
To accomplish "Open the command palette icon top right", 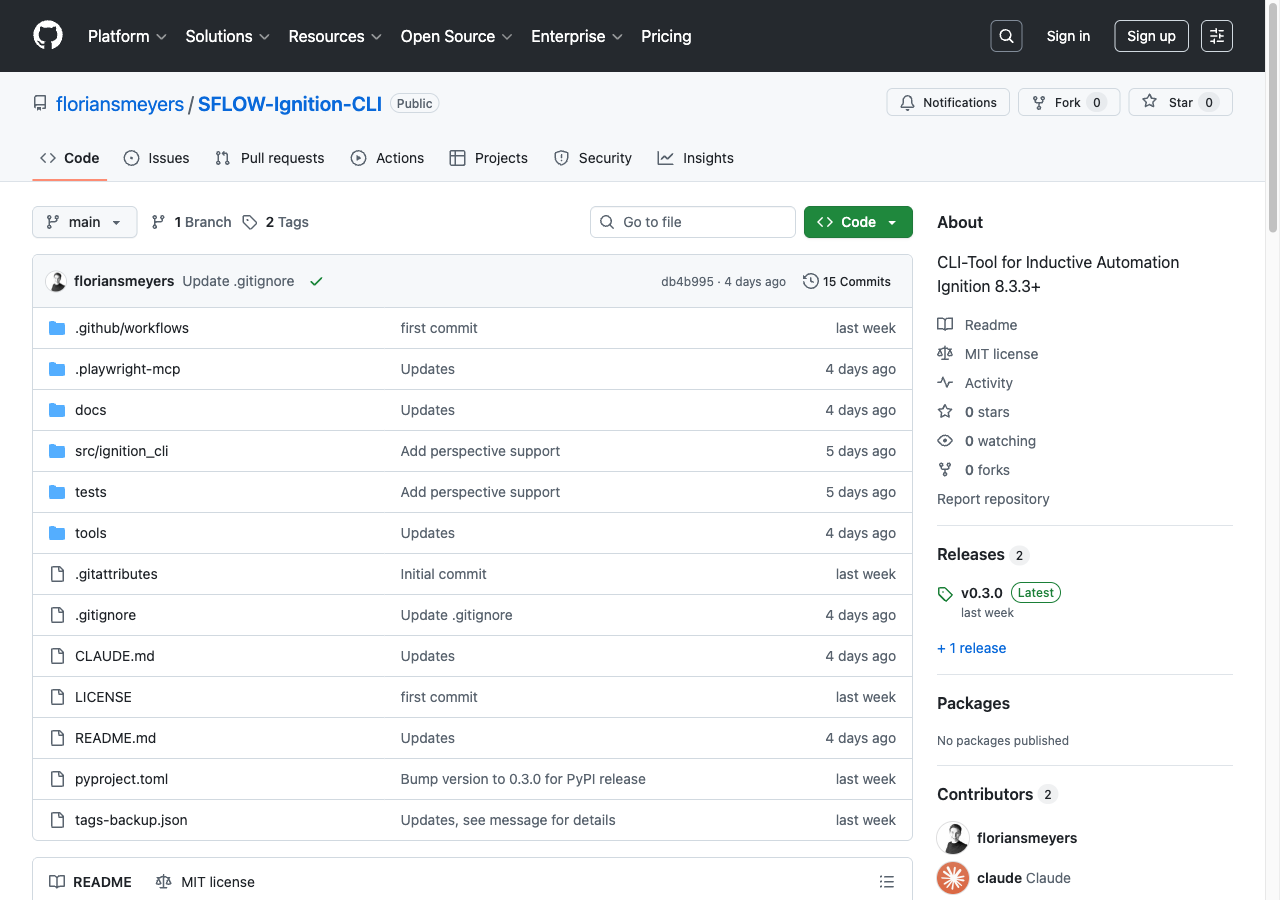I will [1216, 36].
